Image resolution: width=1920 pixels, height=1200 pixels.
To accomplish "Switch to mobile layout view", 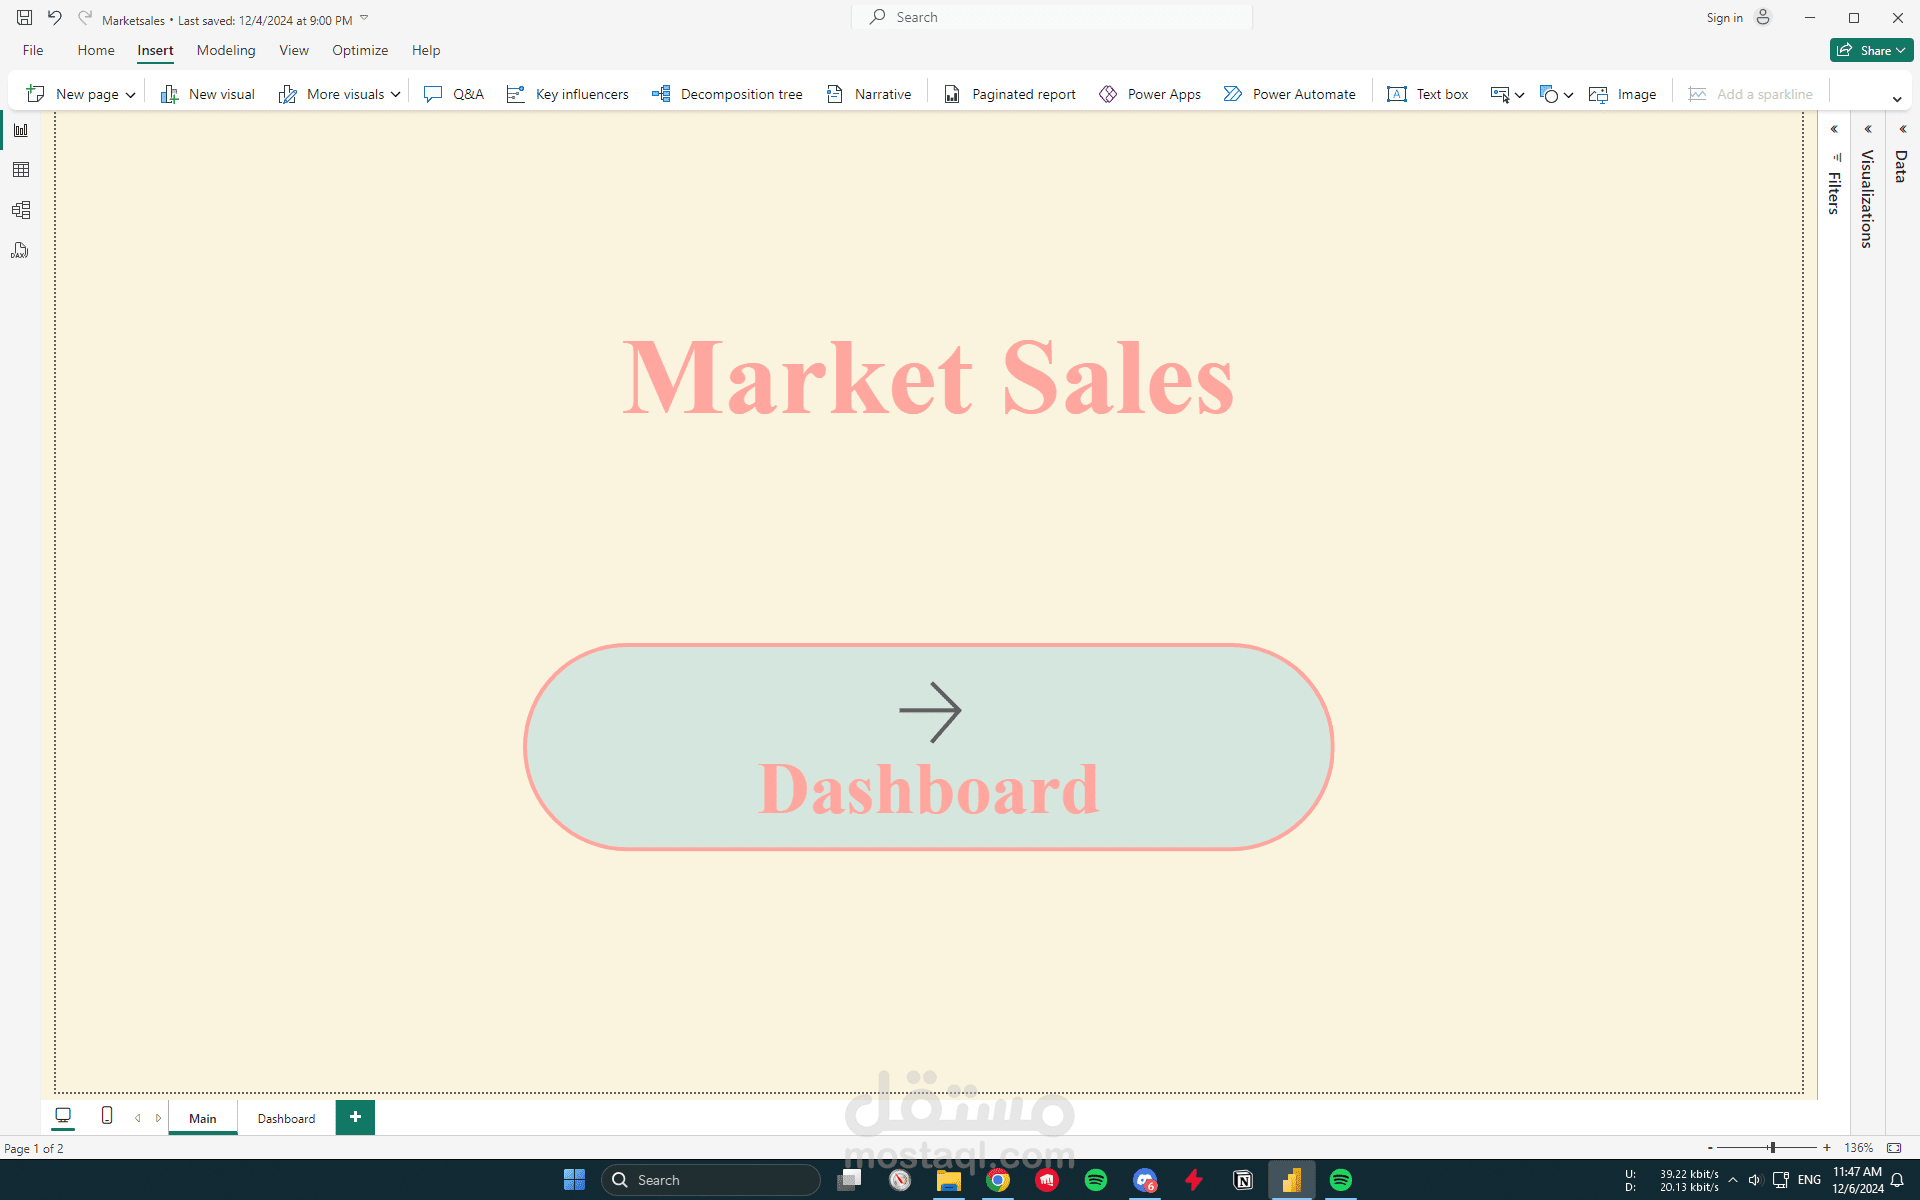I will click(107, 1115).
